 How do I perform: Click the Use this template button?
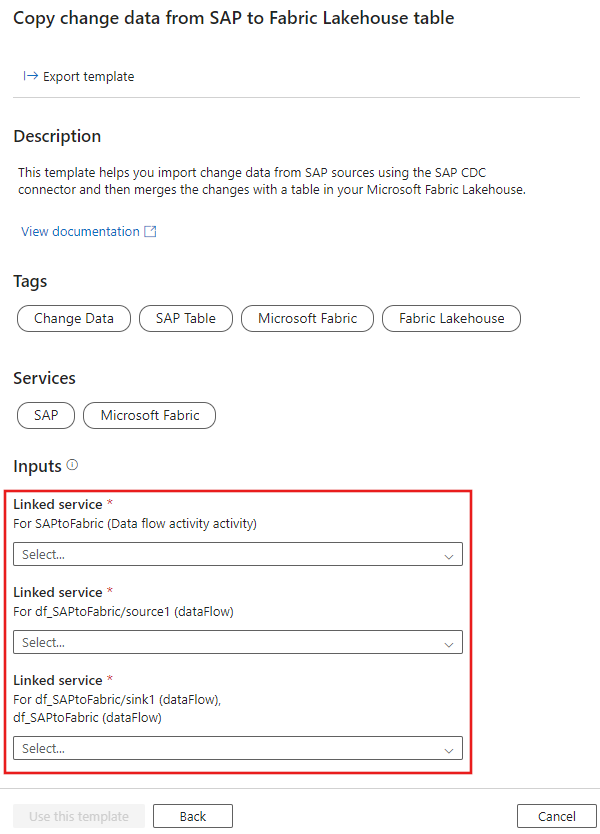[79, 816]
